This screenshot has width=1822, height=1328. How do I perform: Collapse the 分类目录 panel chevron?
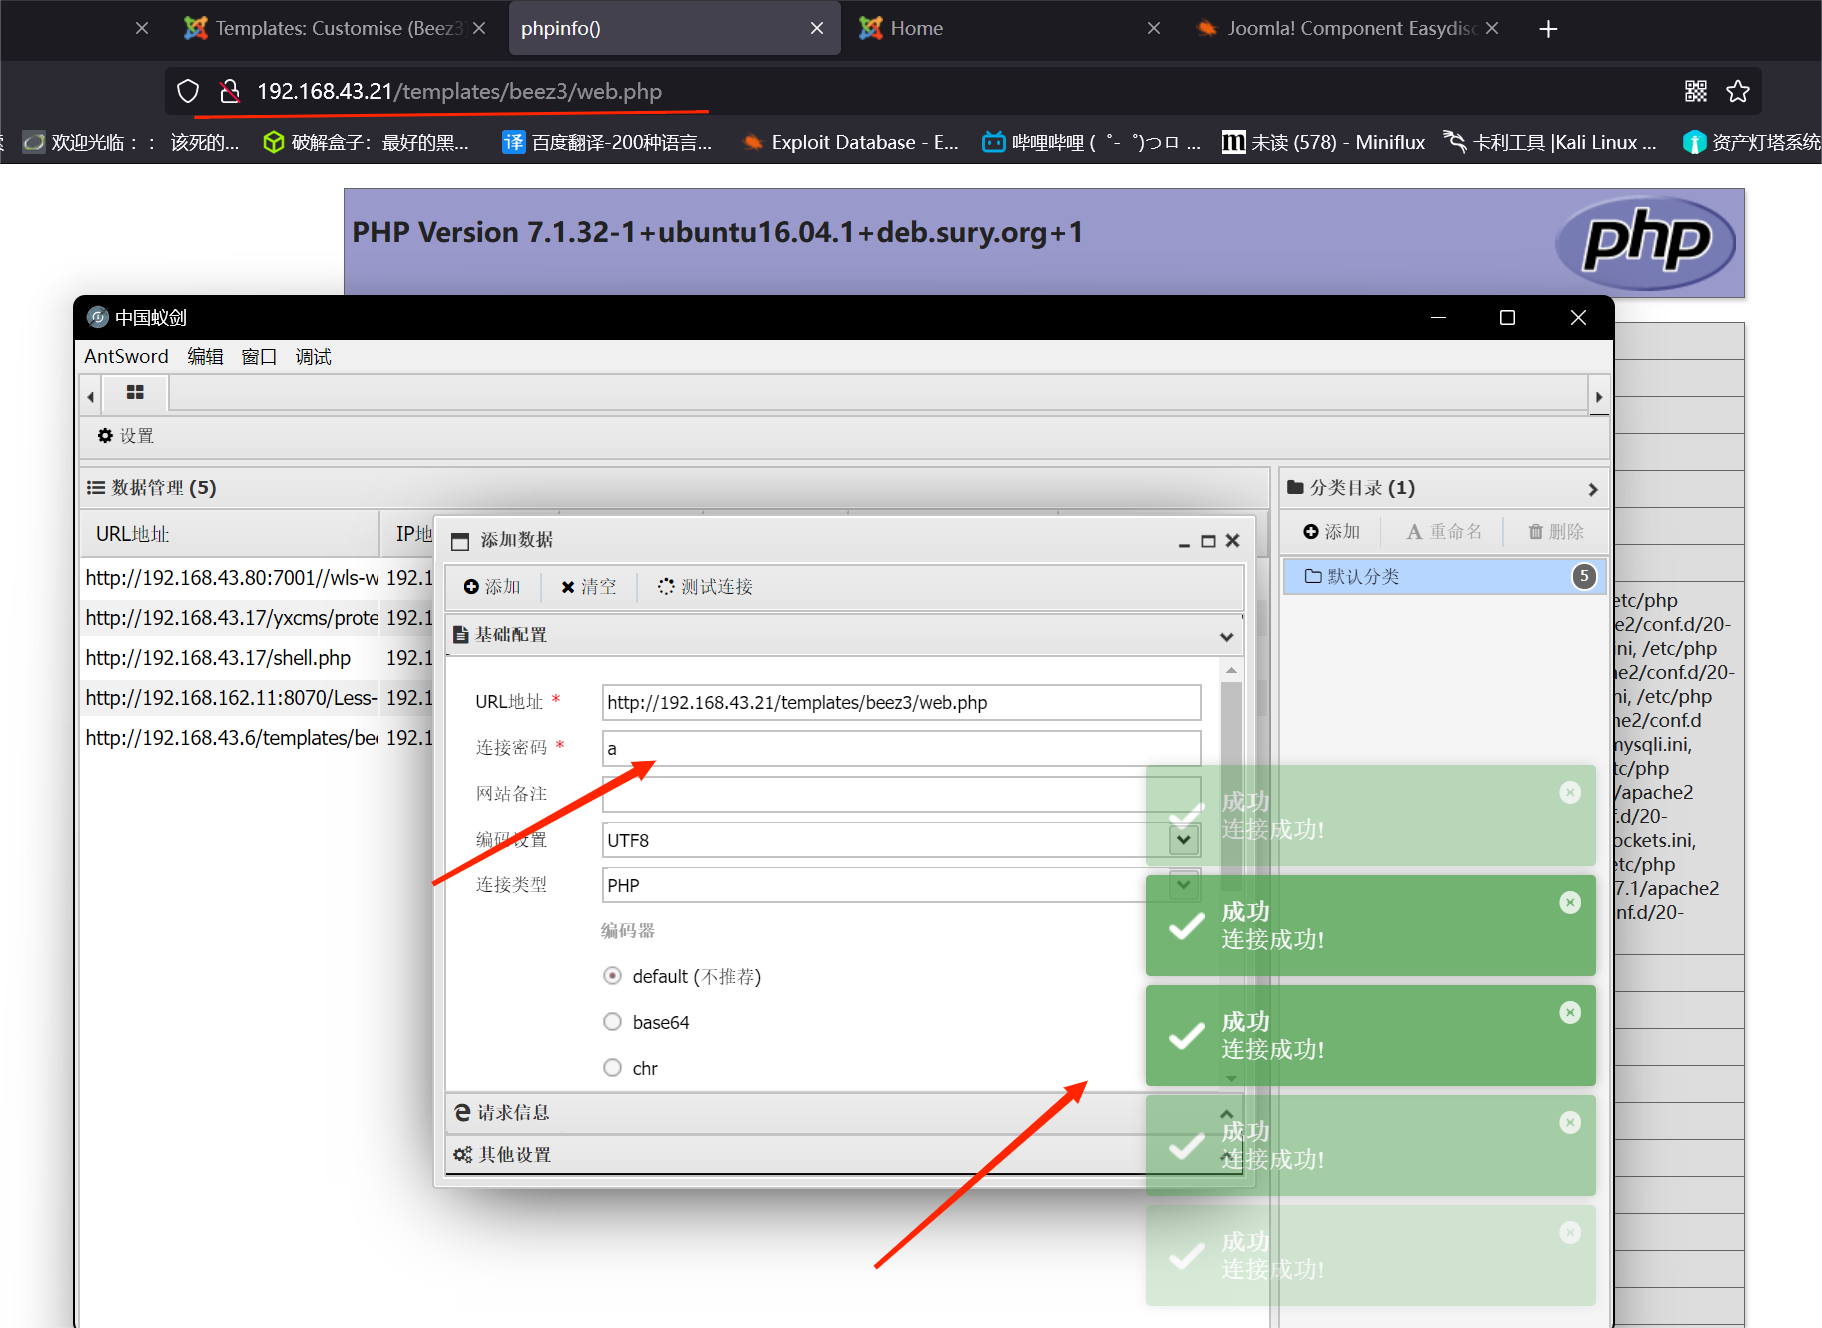point(1593,489)
